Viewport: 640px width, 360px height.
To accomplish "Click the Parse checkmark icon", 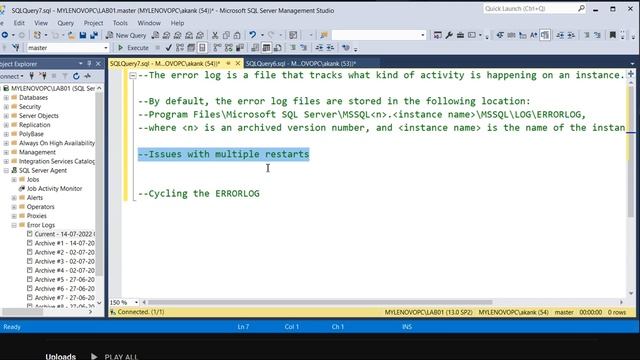I will point(169,48).
